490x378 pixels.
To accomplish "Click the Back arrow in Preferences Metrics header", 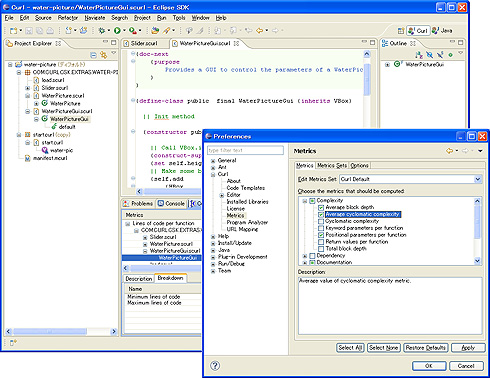I will point(450,151).
